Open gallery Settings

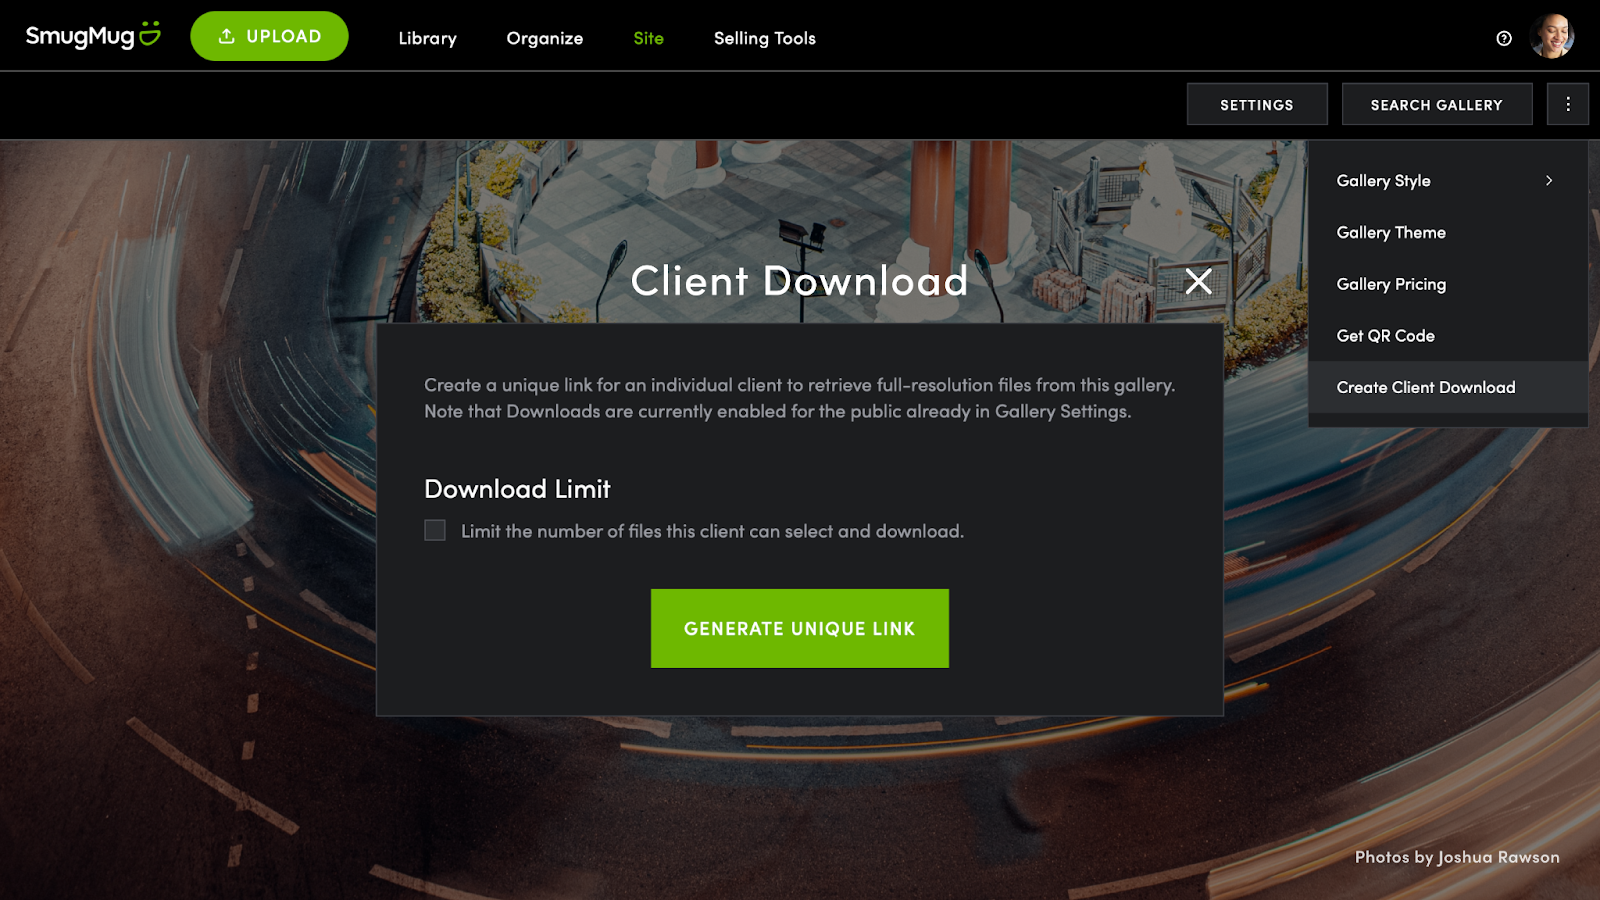(1257, 103)
